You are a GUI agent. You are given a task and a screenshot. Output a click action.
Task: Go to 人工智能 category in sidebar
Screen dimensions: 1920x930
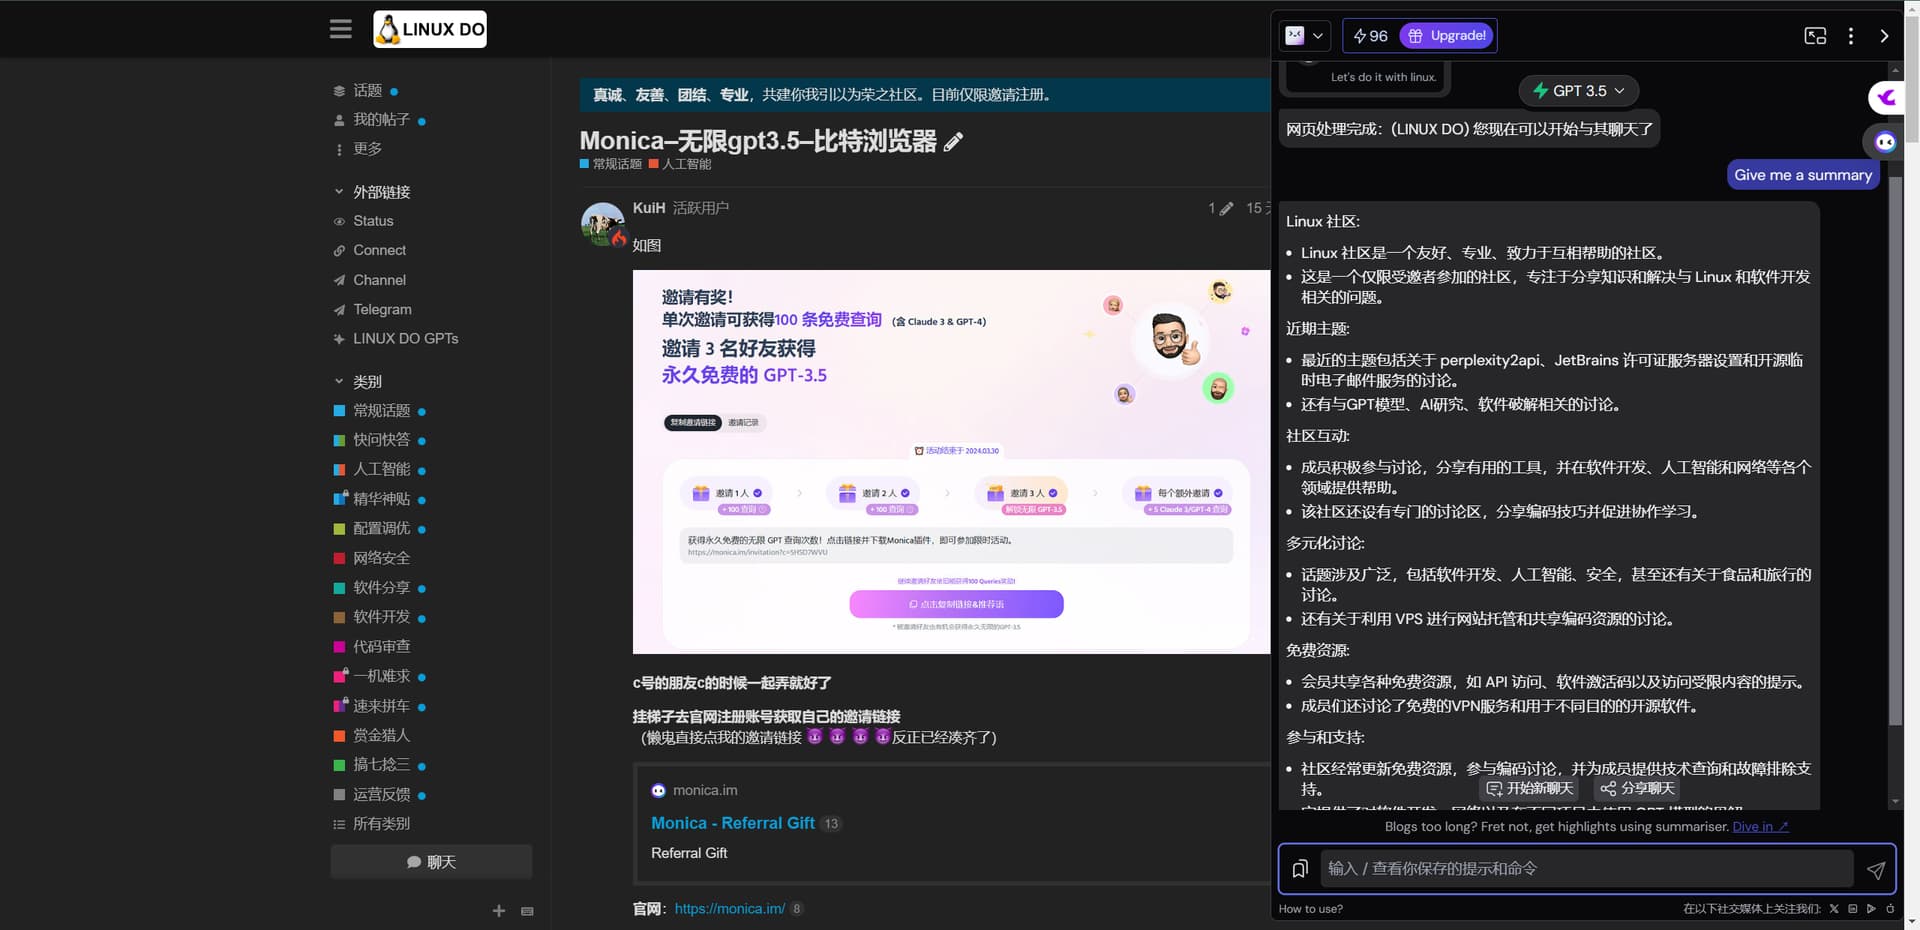coord(381,470)
